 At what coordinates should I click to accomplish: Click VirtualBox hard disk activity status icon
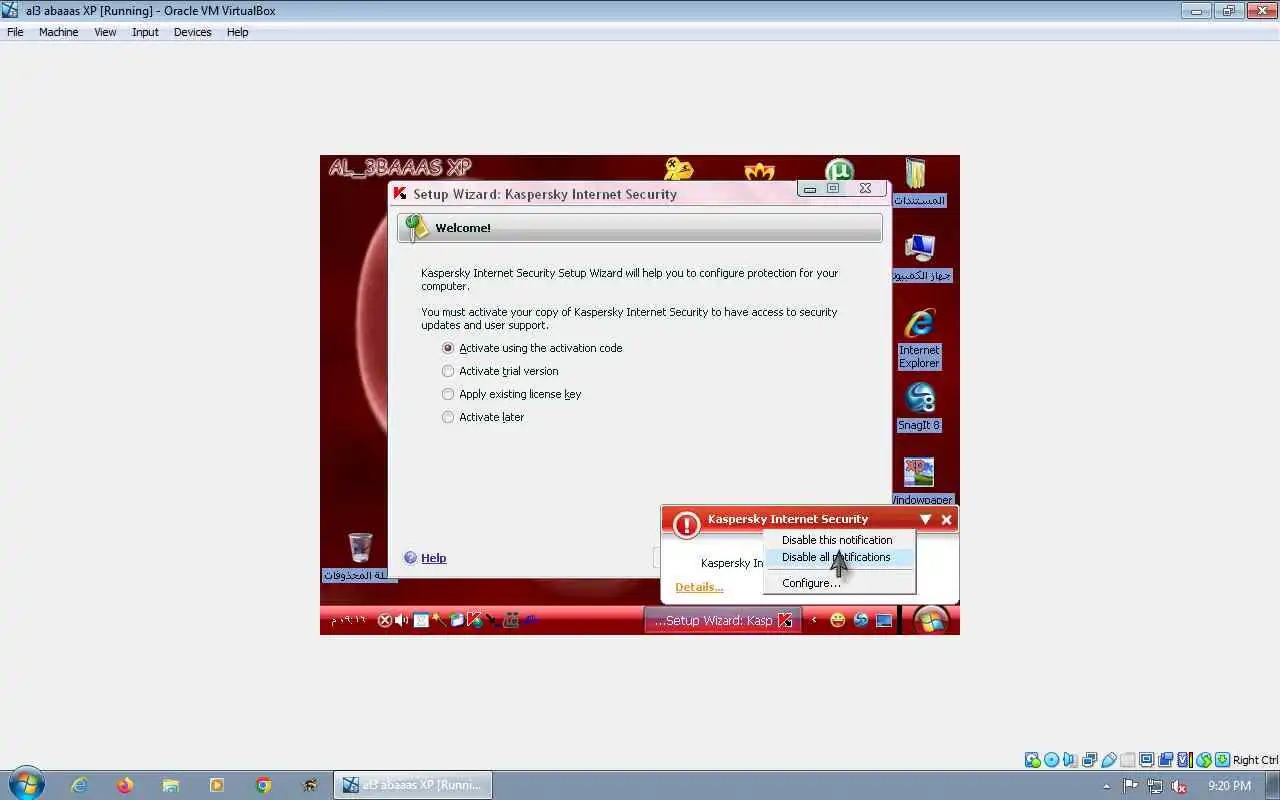[x=1033, y=760]
